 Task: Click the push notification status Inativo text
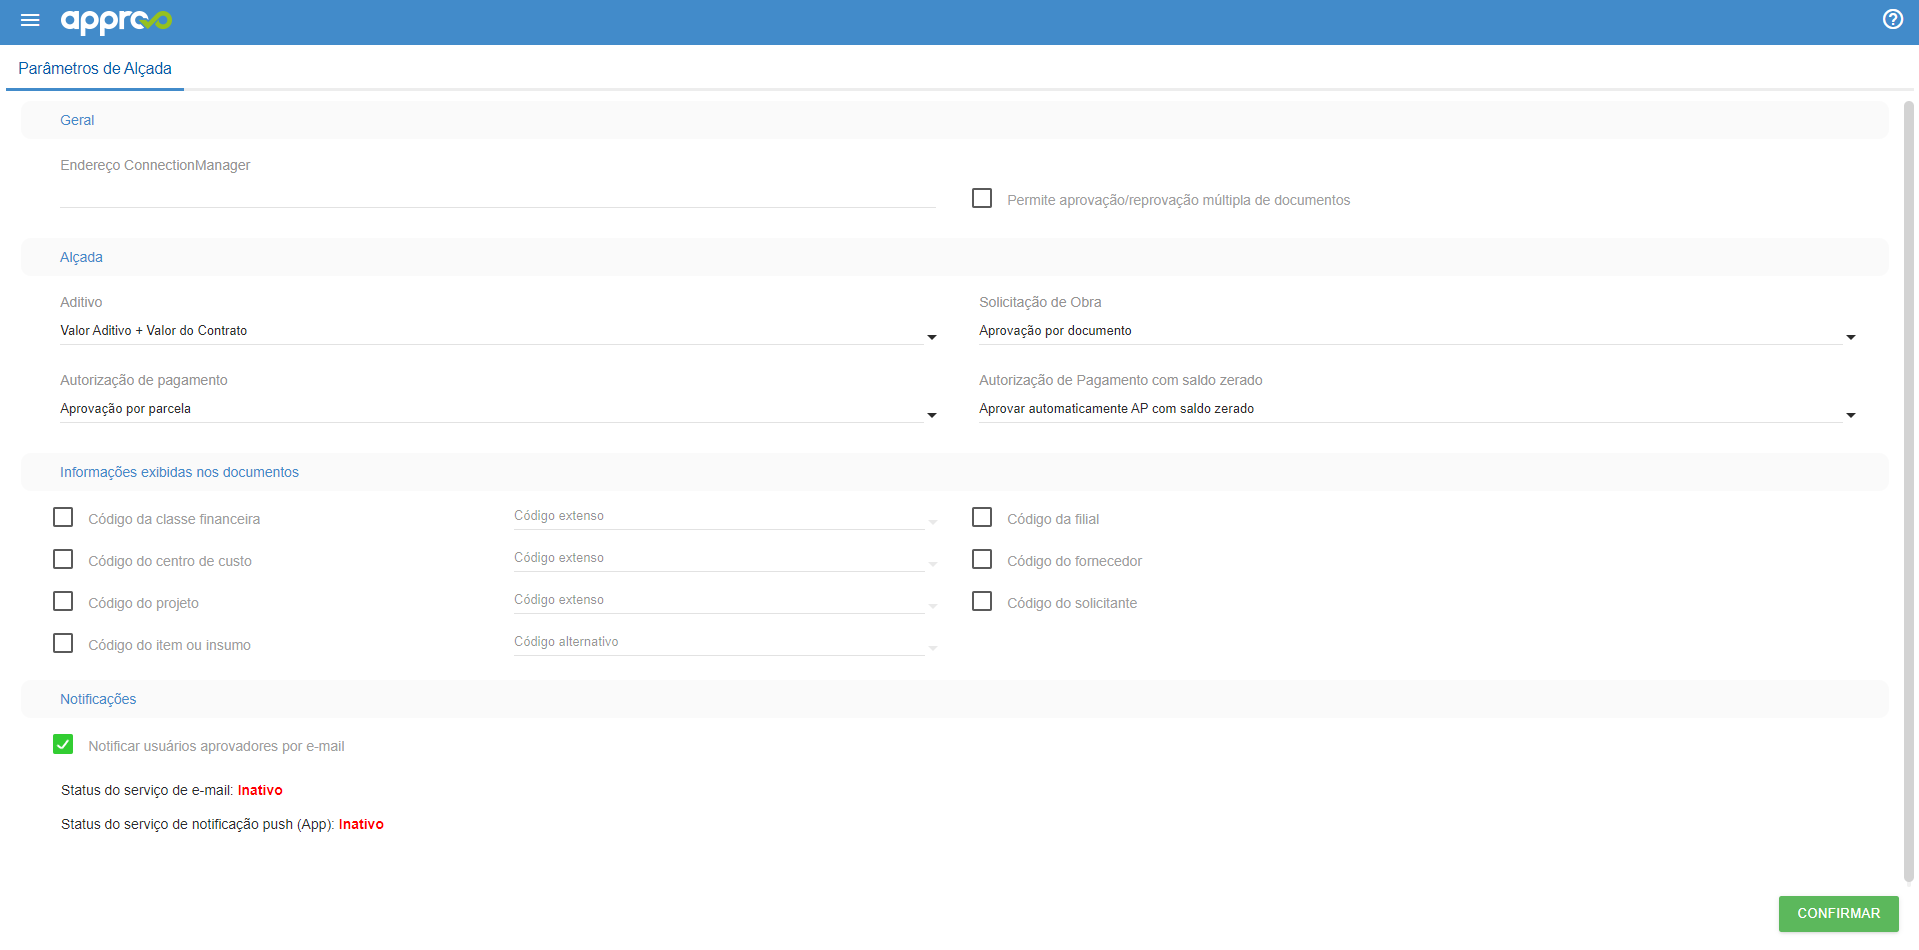(x=361, y=824)
